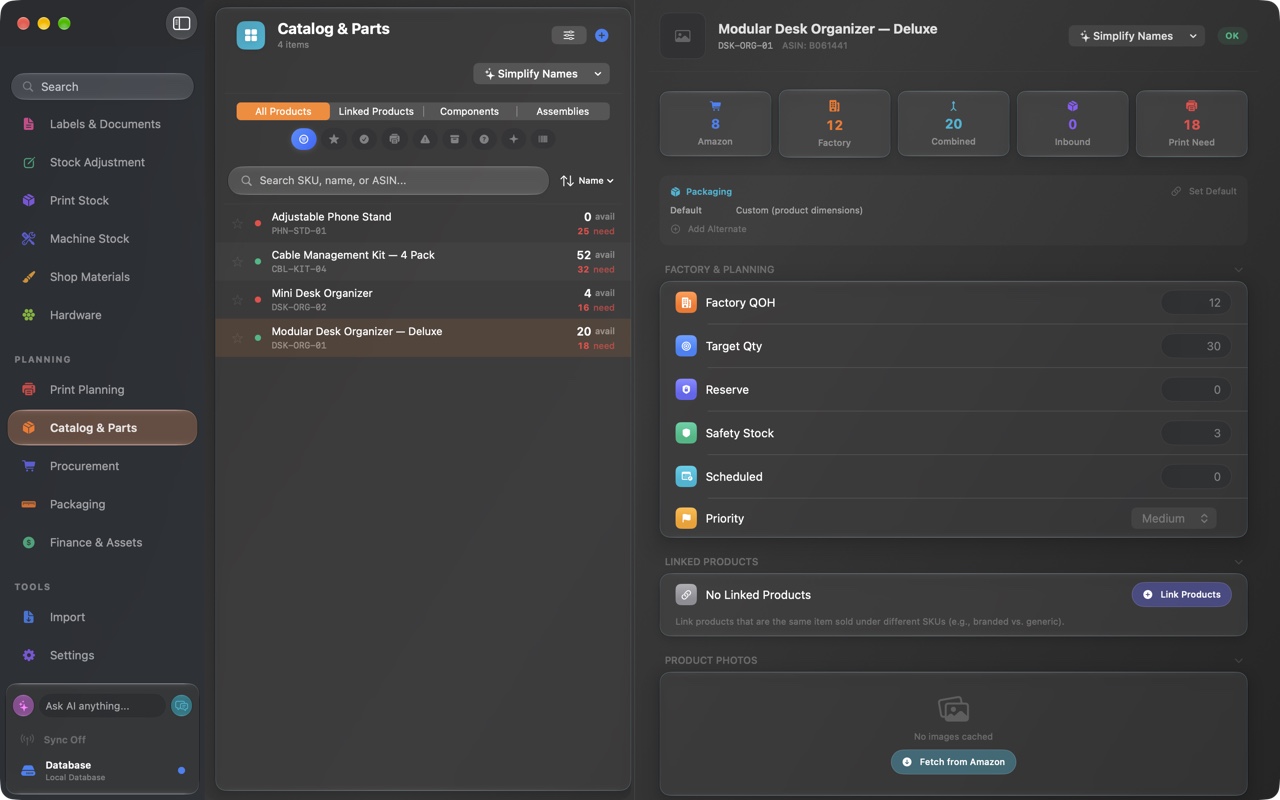Open Simplify Names dropdown in detail header

coord(1136,36)
